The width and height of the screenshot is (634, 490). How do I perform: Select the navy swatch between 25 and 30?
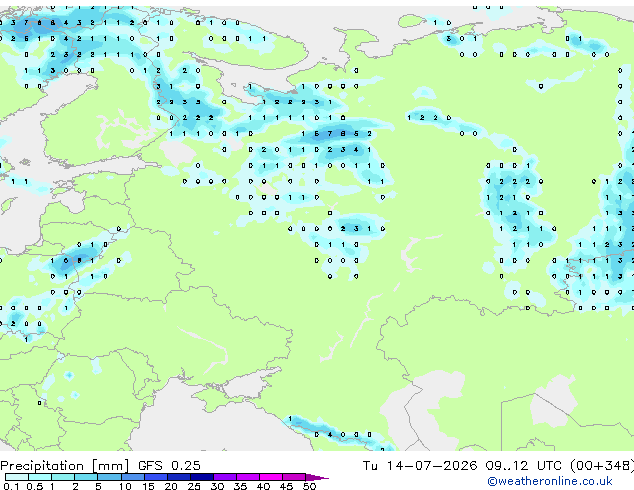click(202, 477)
